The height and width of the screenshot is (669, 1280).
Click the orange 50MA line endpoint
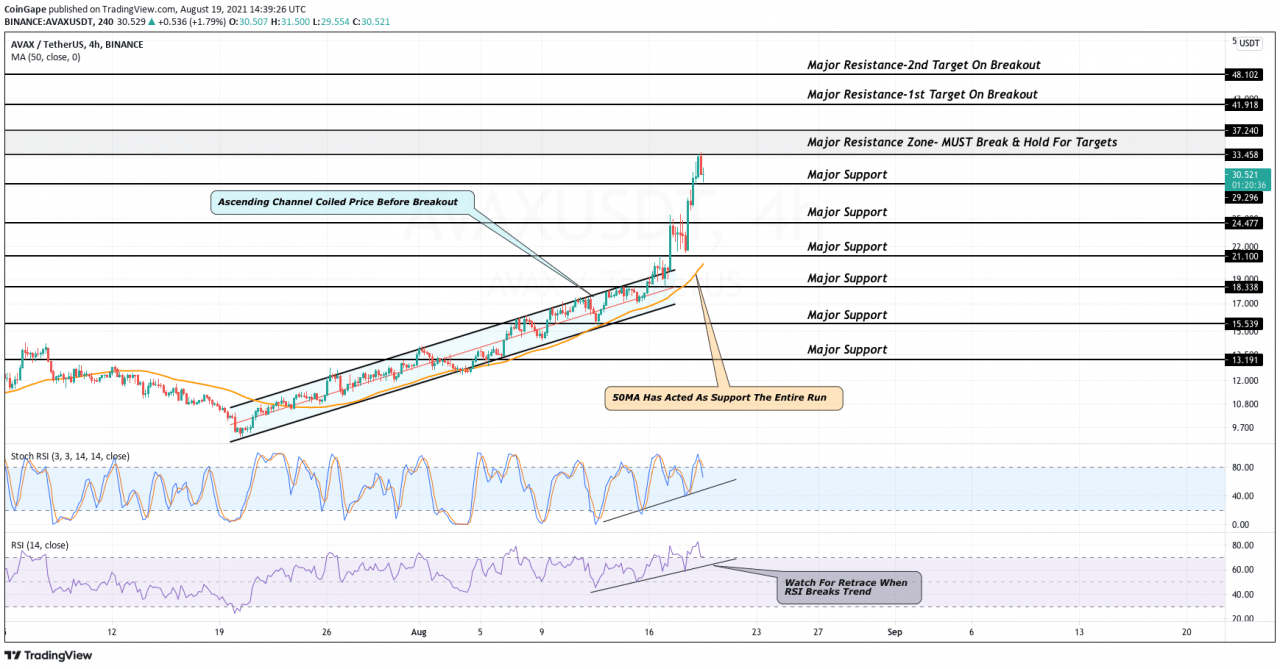(x=703, y=265)
